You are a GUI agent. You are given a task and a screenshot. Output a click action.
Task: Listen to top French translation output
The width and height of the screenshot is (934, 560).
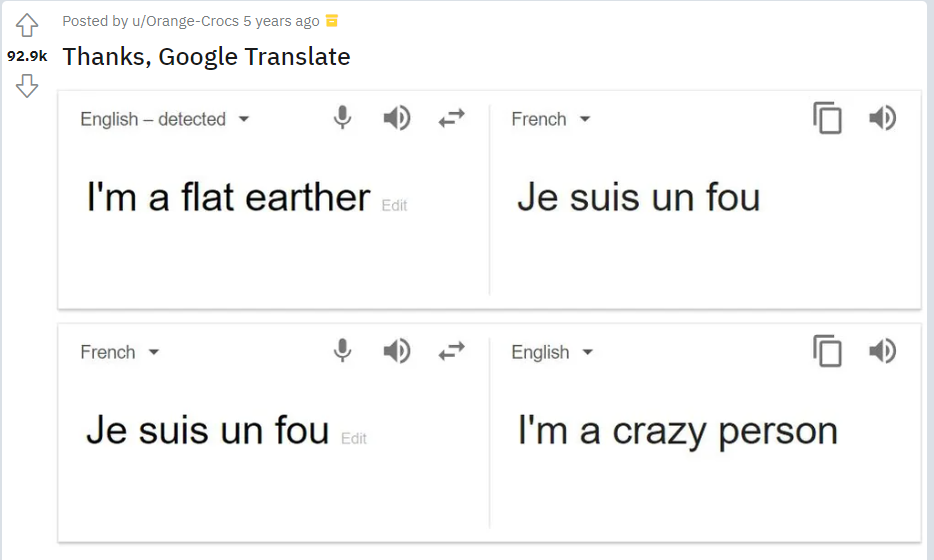pos(882,119)
